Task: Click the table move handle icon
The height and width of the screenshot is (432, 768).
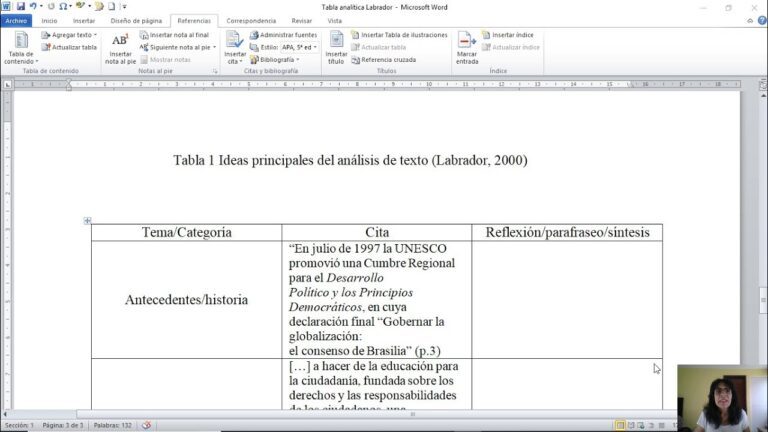Action: tap(87, 220)
